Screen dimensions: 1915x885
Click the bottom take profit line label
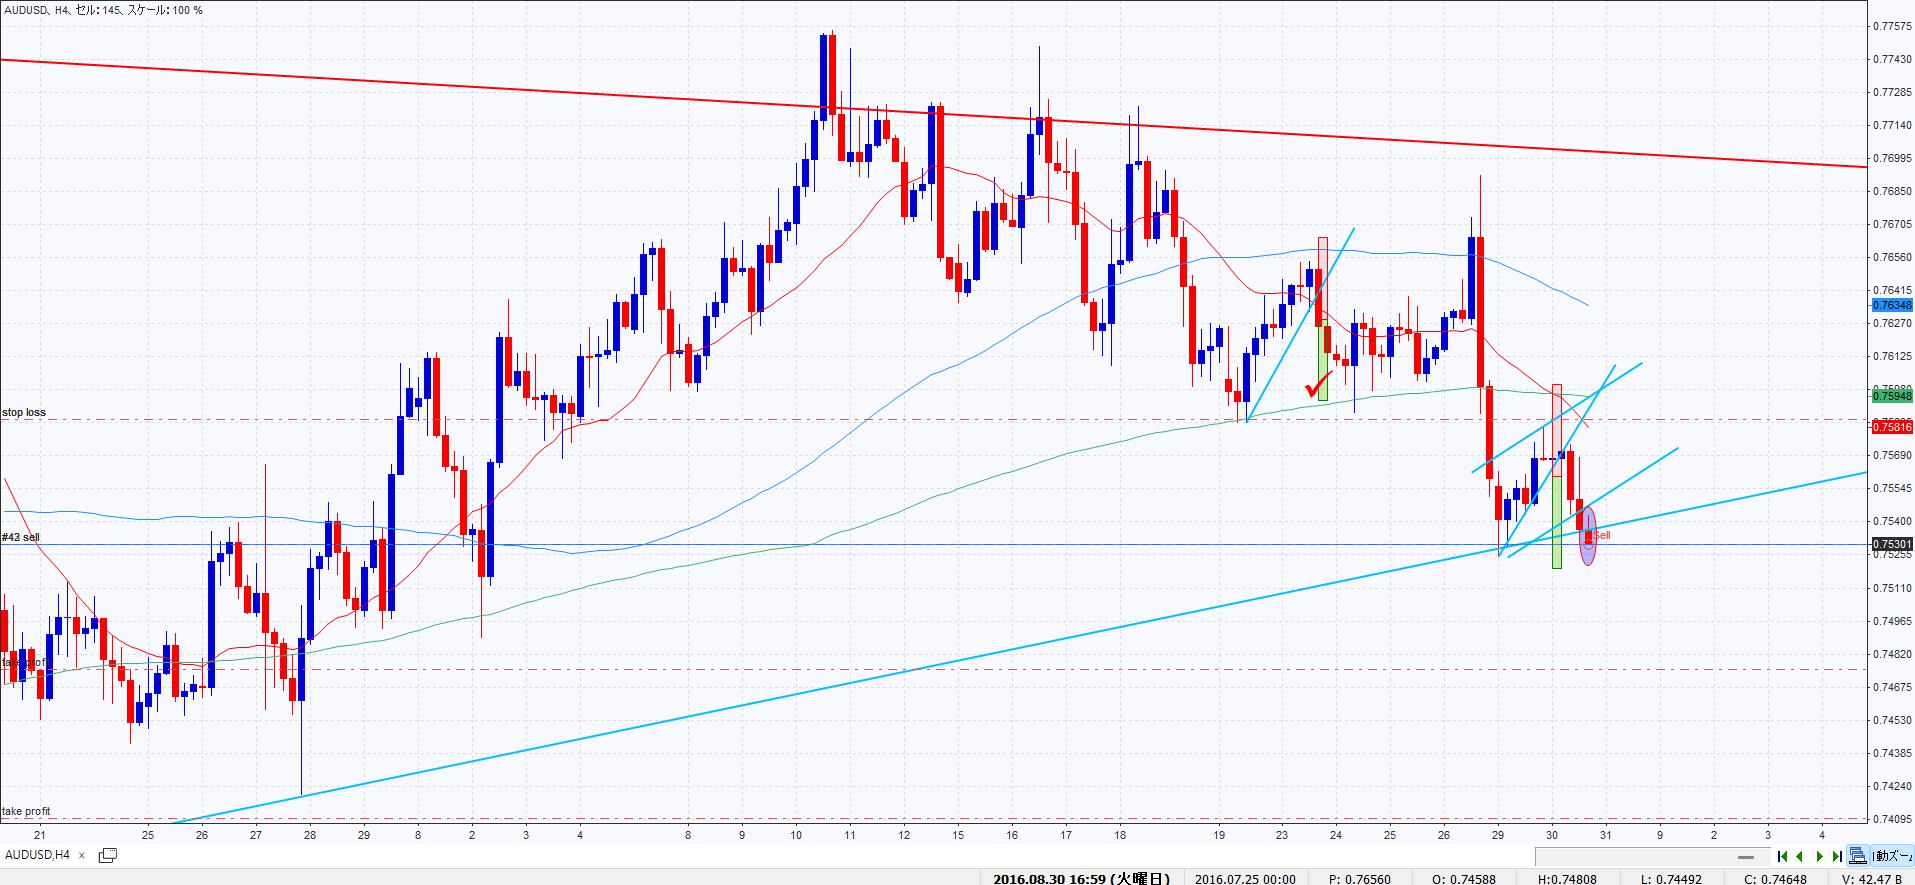[26, 811]
